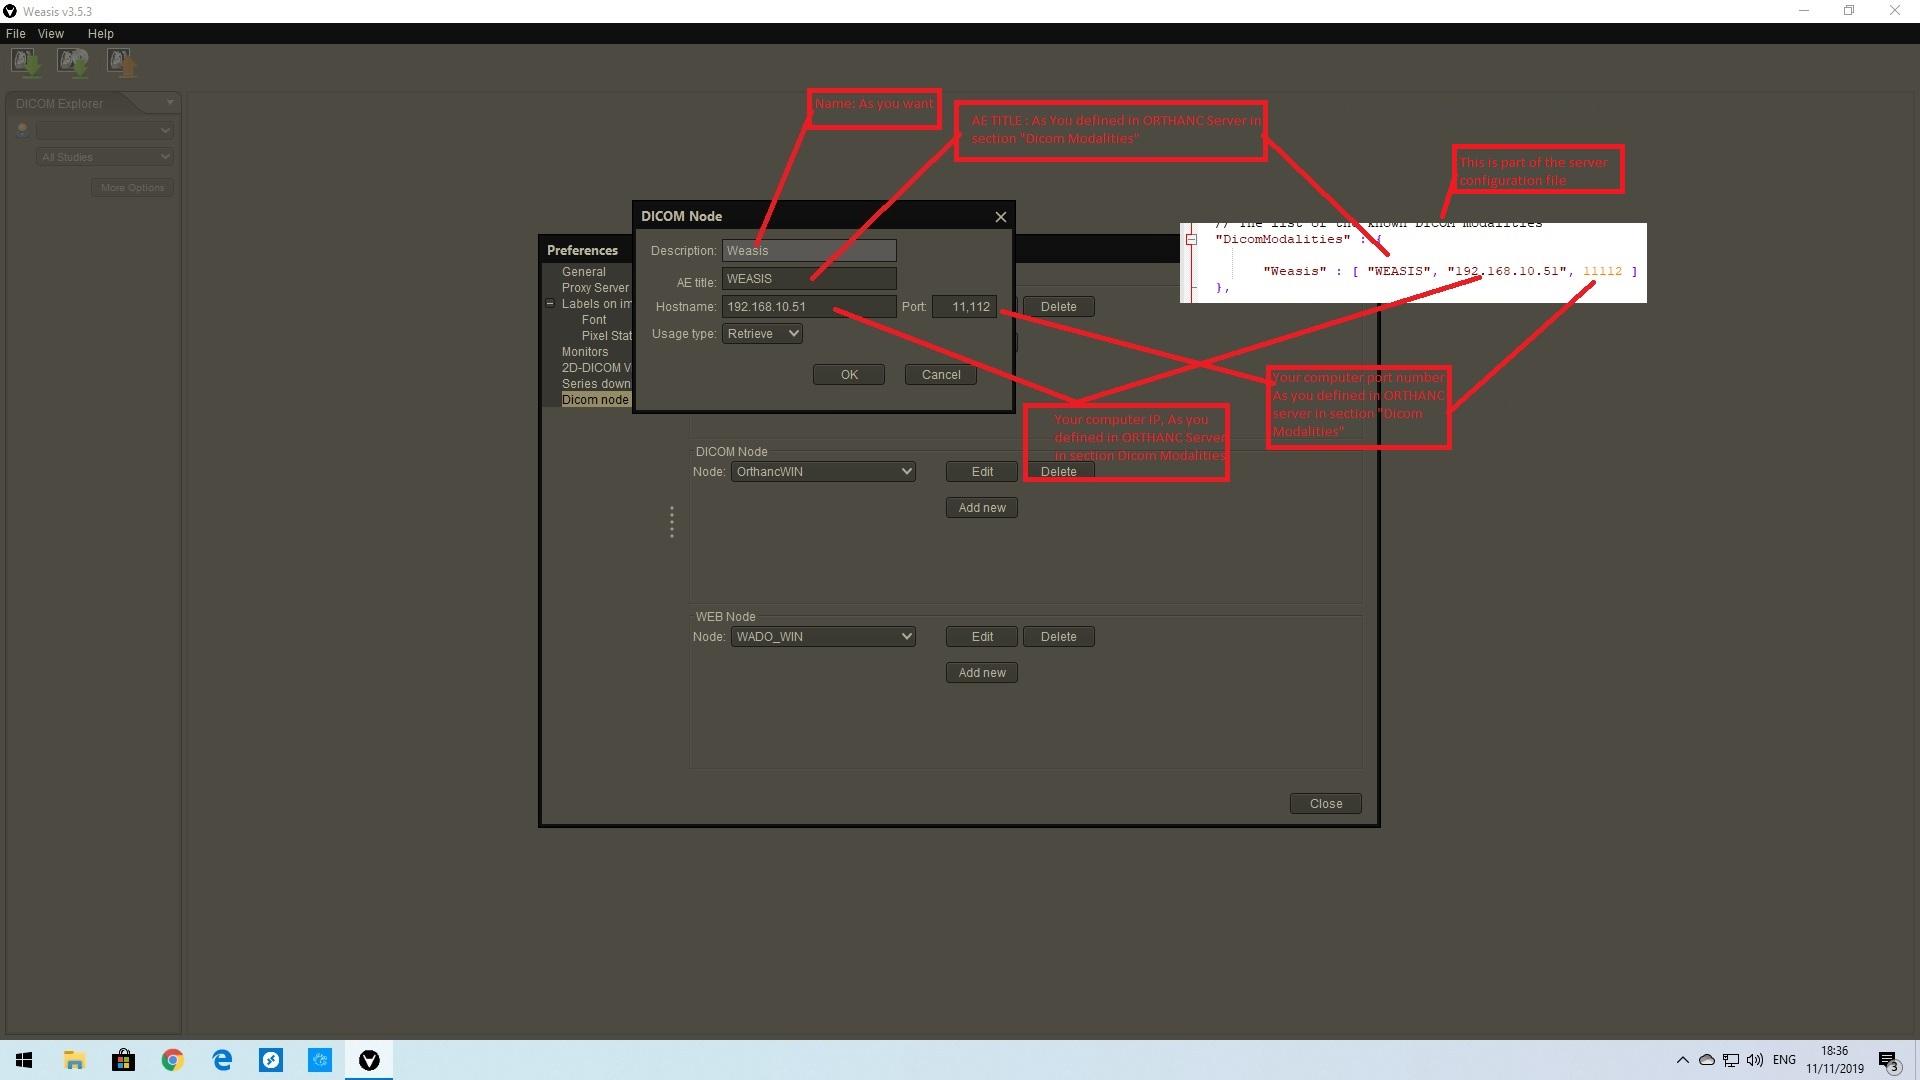The height and width of the screenshot is (1080, 1920).
Task: Close the Preferences dialog
Action: pyautogui.click(x=1326, y=804)
